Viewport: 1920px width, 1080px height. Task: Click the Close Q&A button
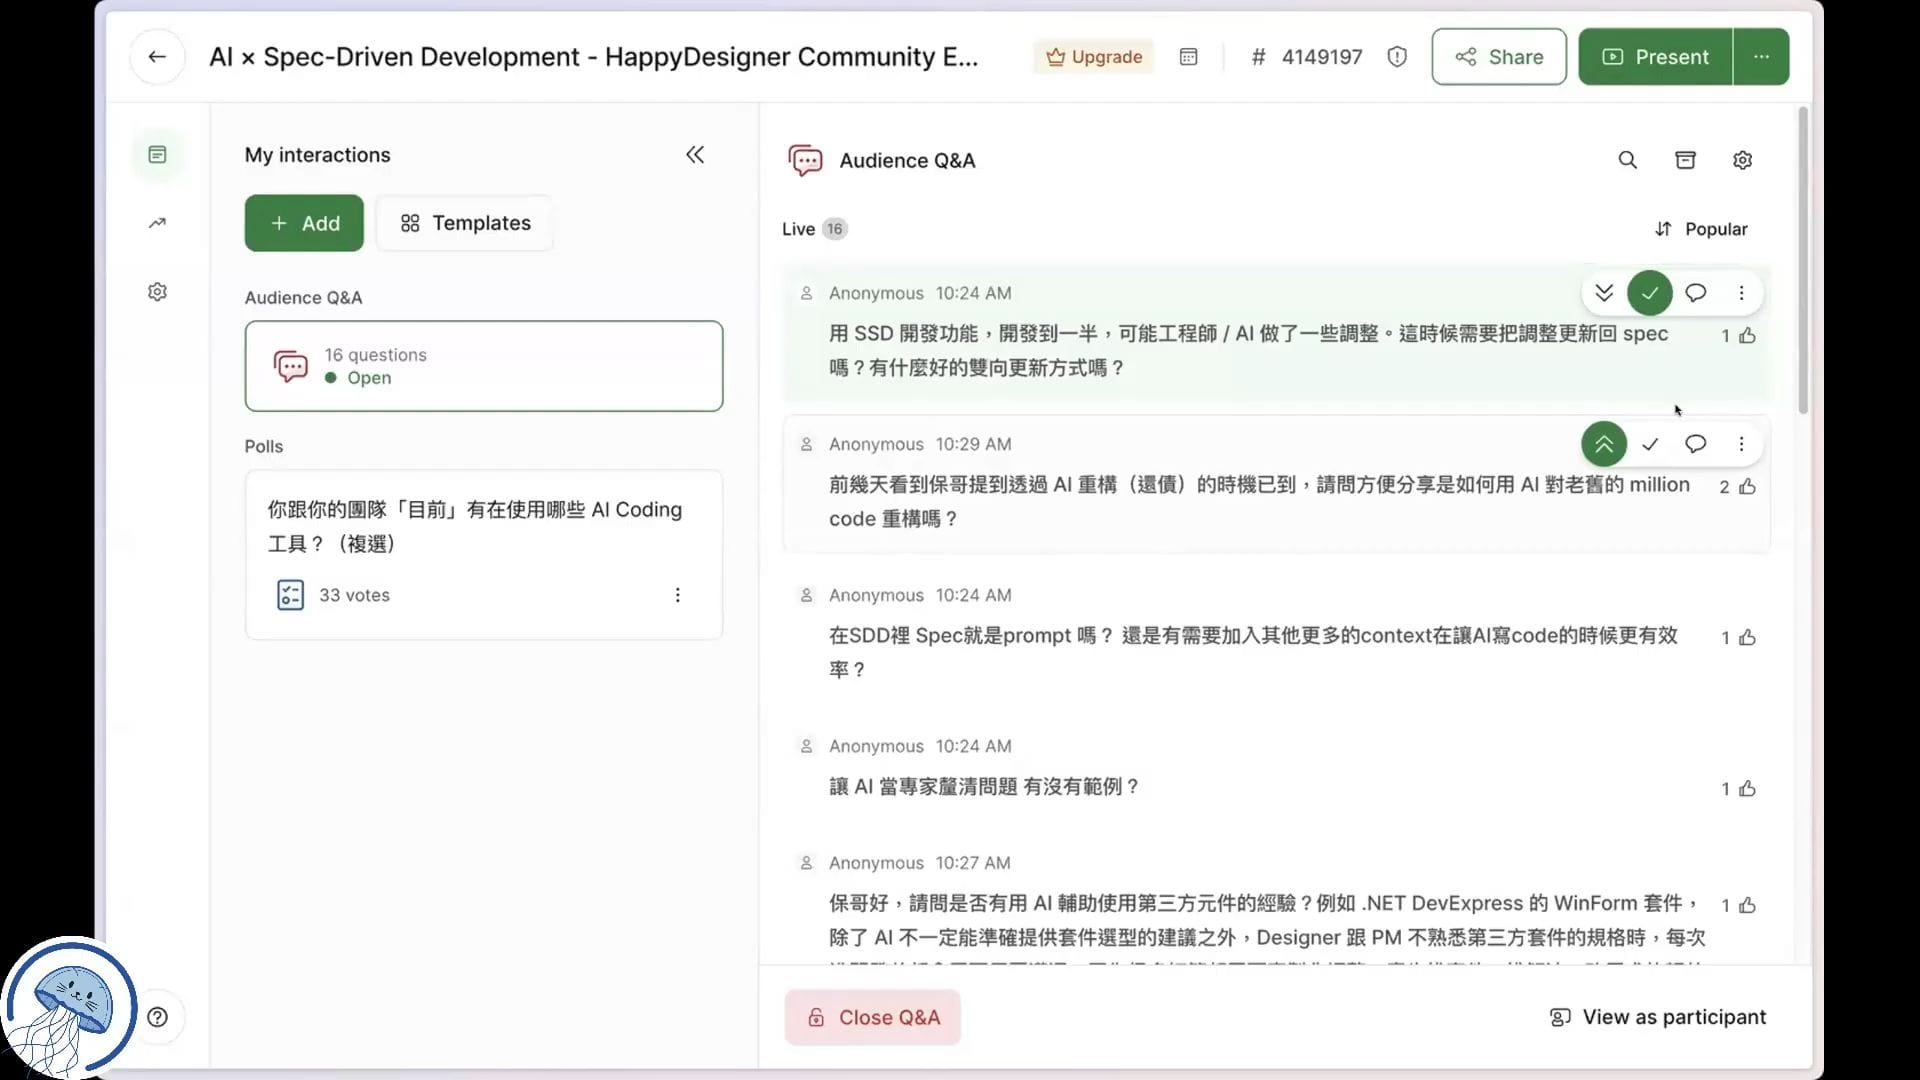click(872, 1017)
